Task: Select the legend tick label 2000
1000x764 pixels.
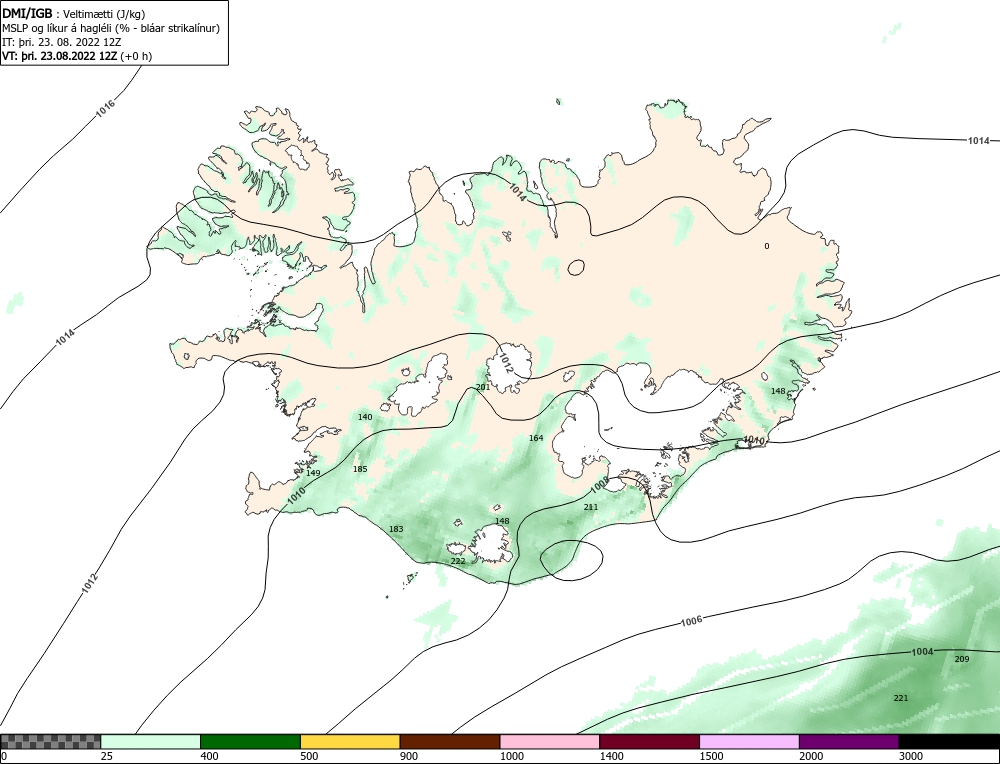Action: [x=811, y=756]
